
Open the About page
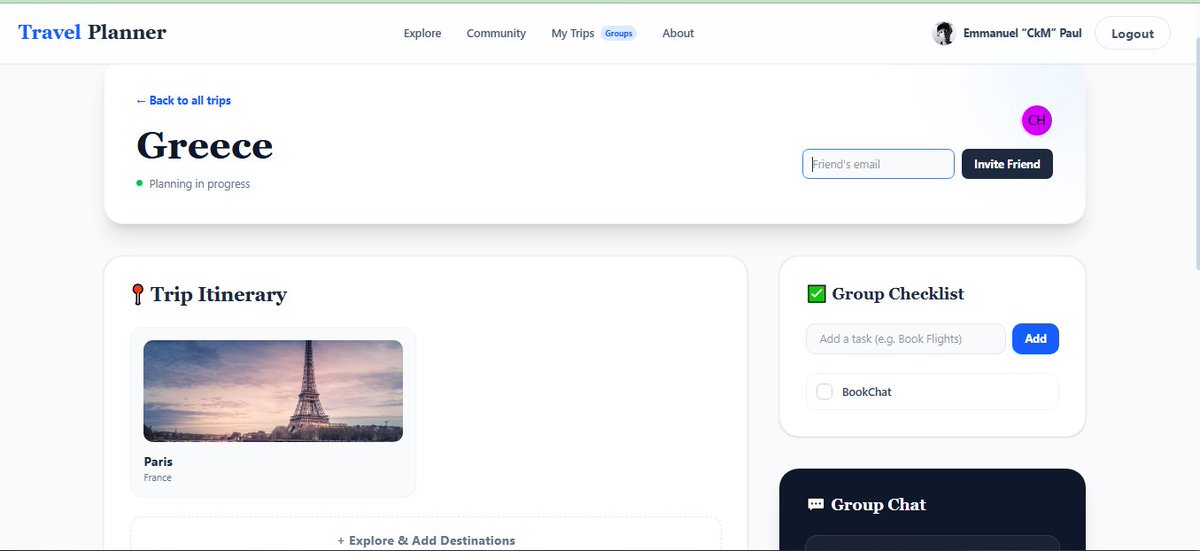pos(678,33)
